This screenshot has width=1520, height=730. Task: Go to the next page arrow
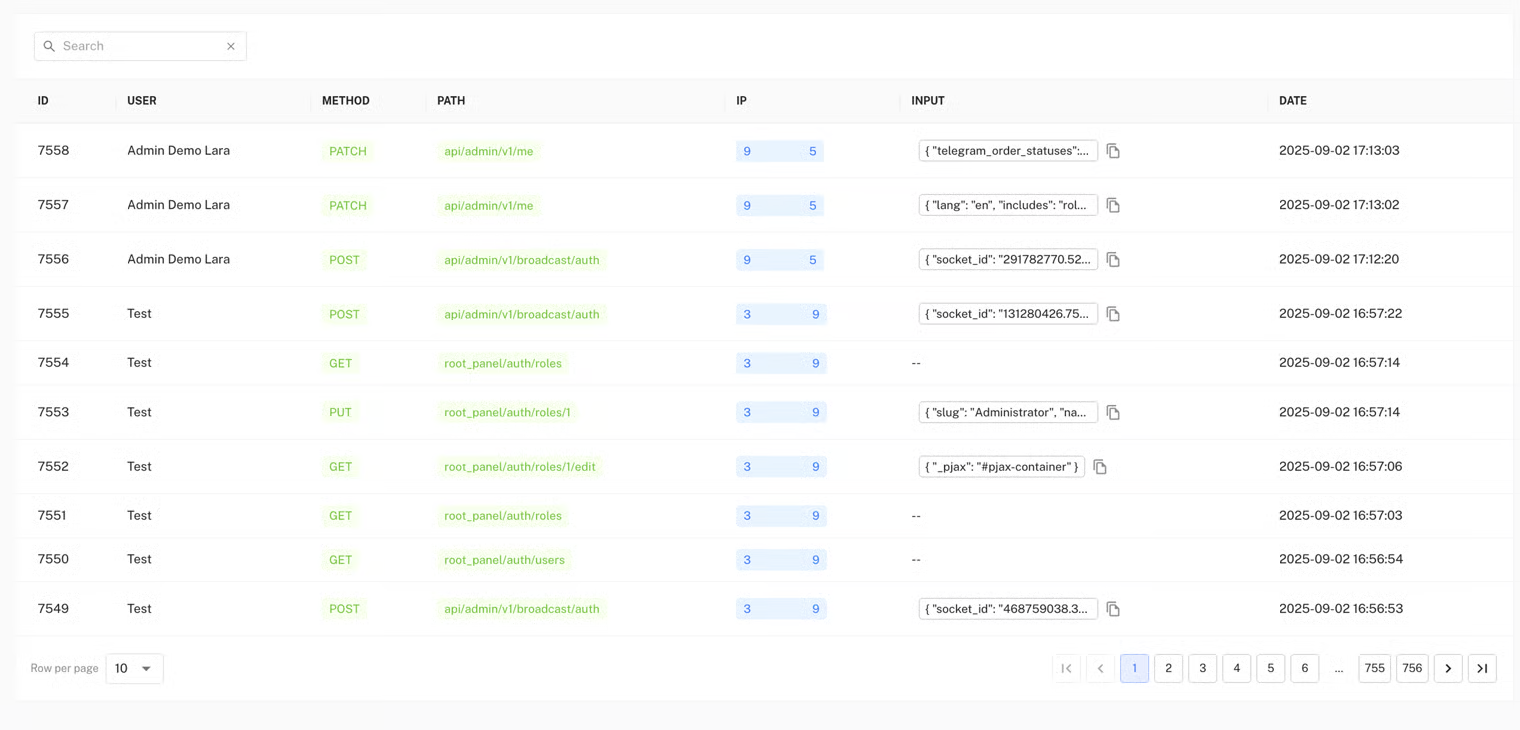click(1448, 668)
